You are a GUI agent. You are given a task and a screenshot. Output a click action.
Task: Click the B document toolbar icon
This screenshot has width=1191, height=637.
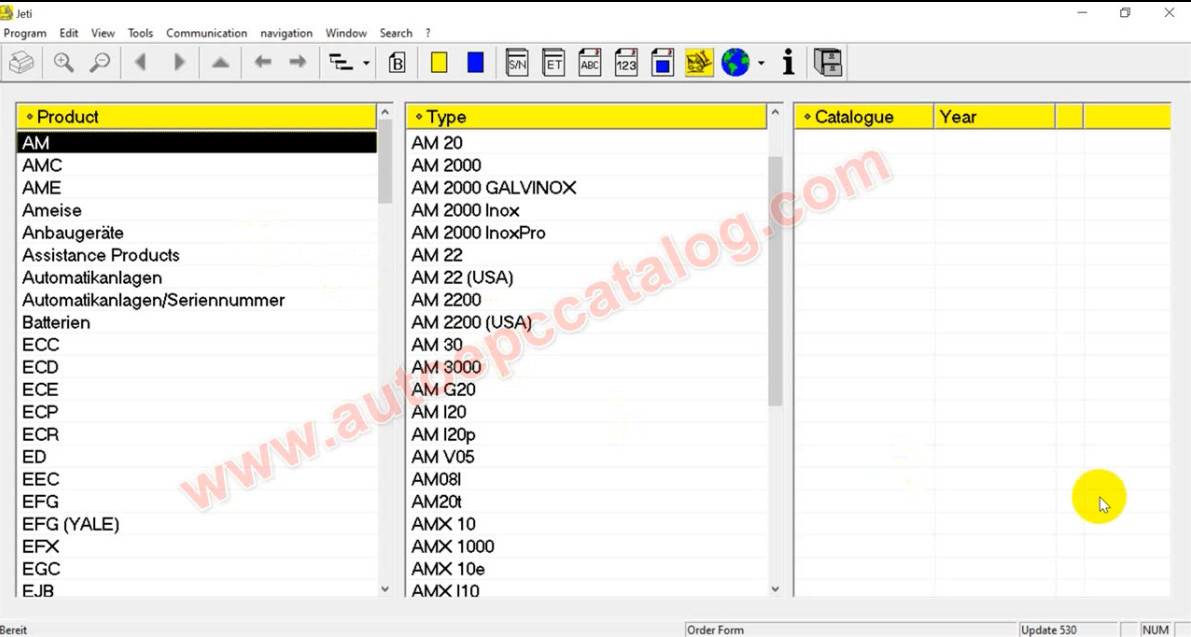[396, 62]
